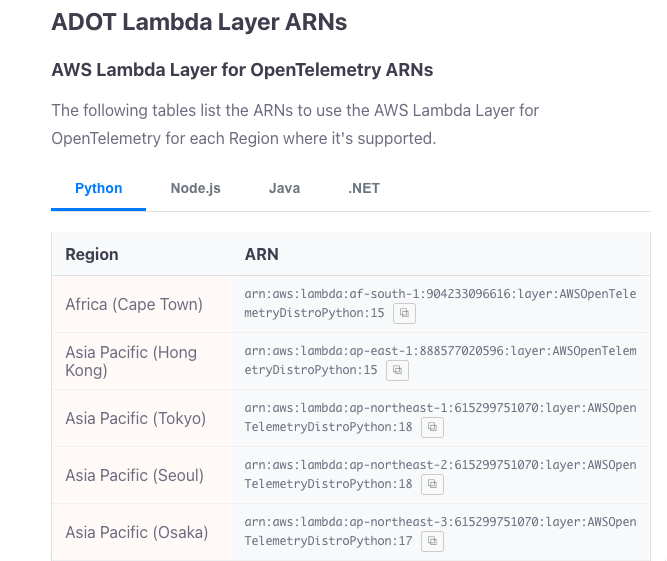Click the Africa (Cape Town) region cell
Image resolution: width=667 pixels, height=561 pixels.
[134, 304]
